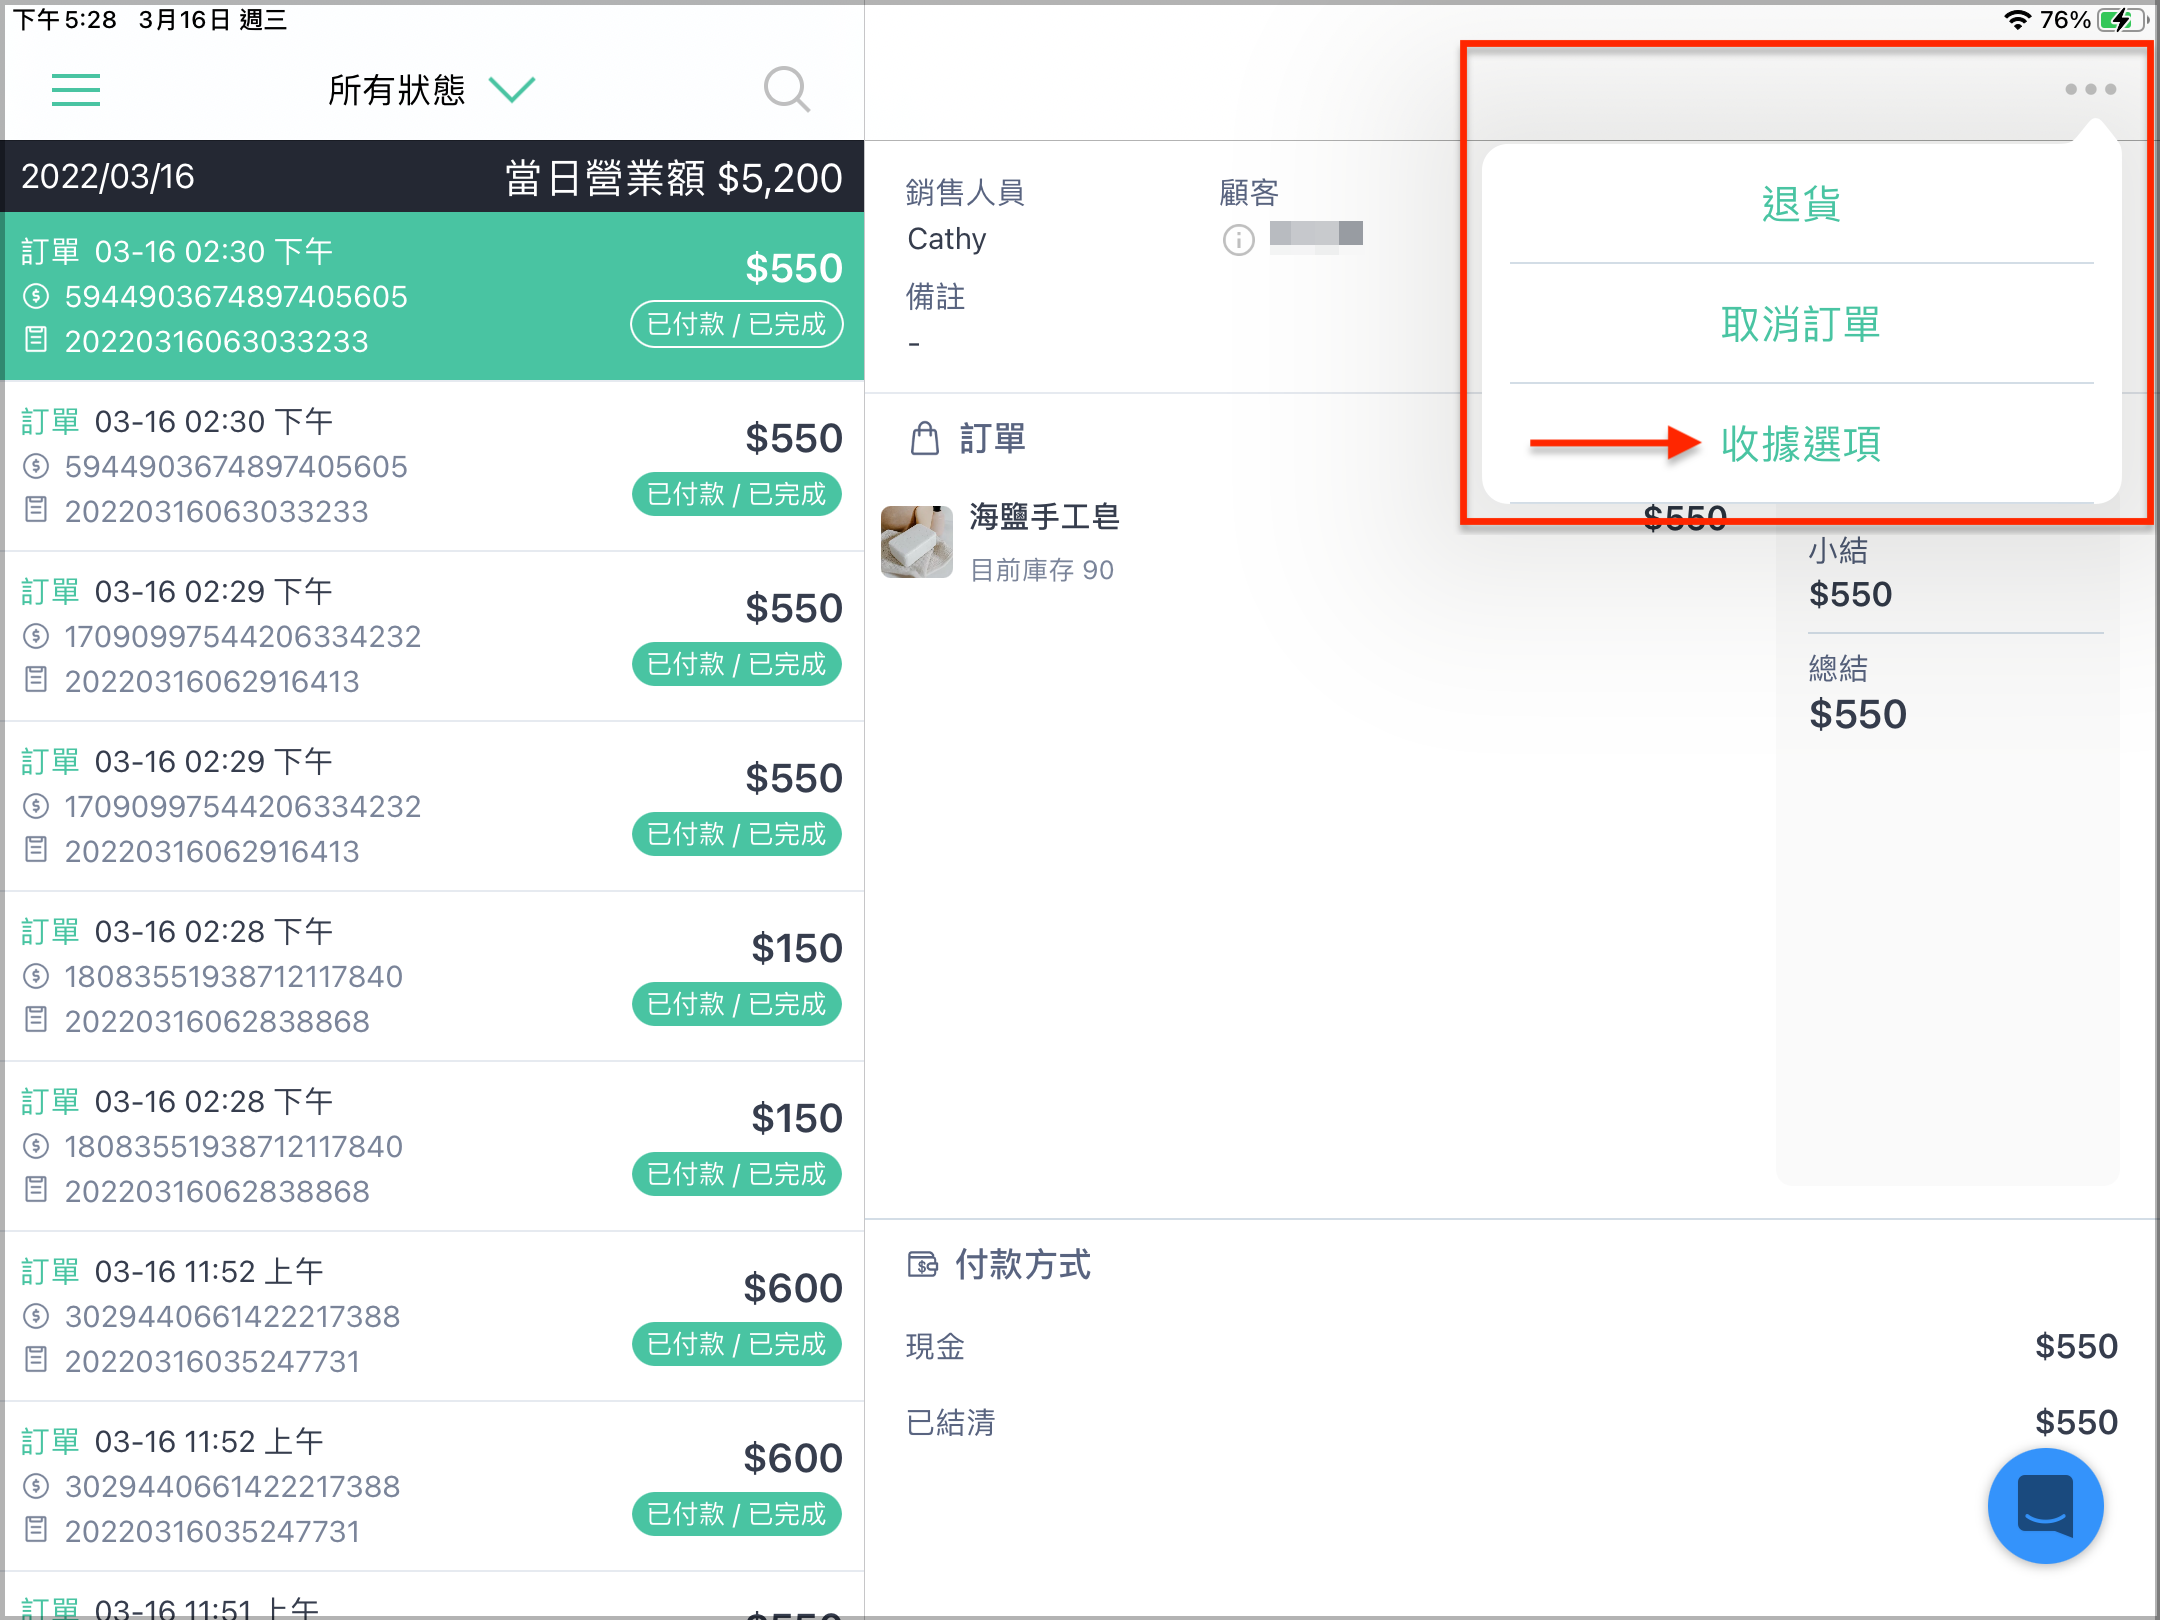Tap the Cathy salesperson name
Image resolution: width=2160 pixels, height=1620 pixels.
tap(946, 239)
